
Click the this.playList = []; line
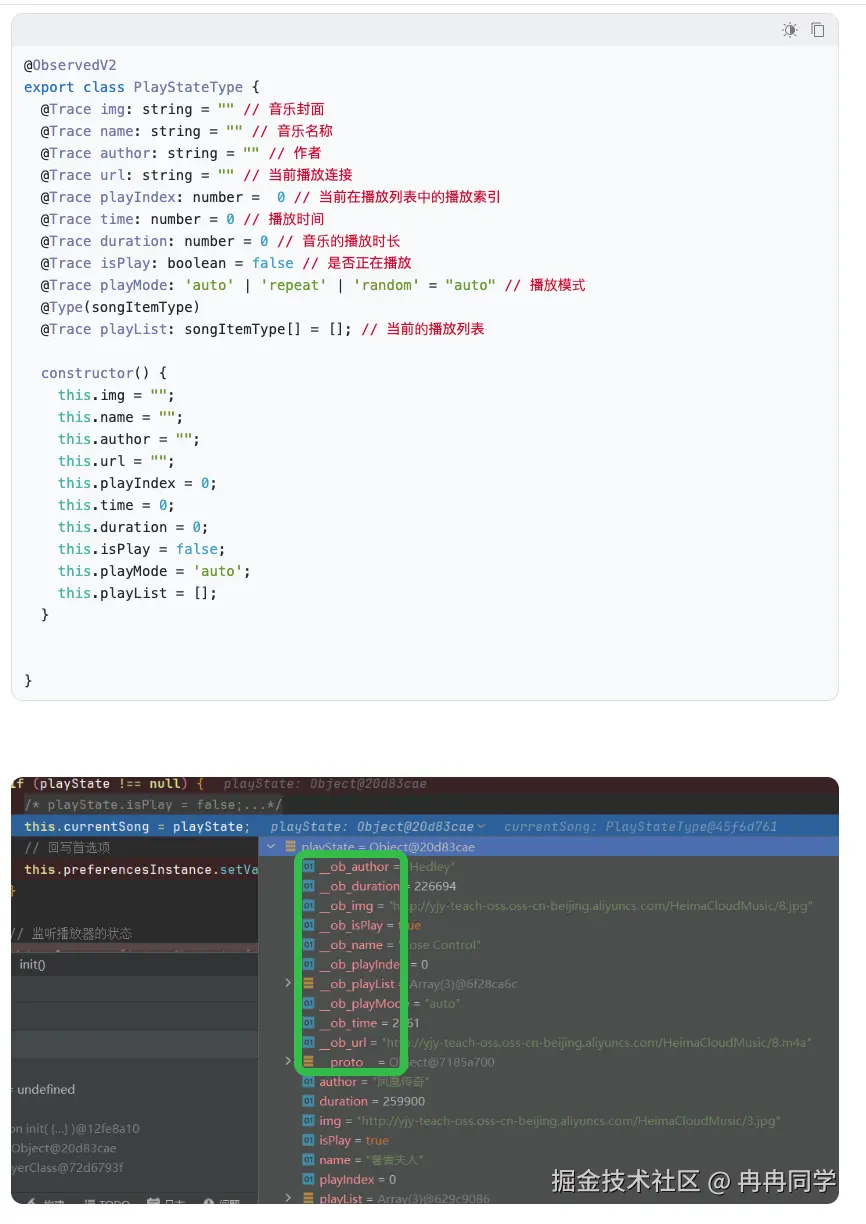(x=137, y=593)
